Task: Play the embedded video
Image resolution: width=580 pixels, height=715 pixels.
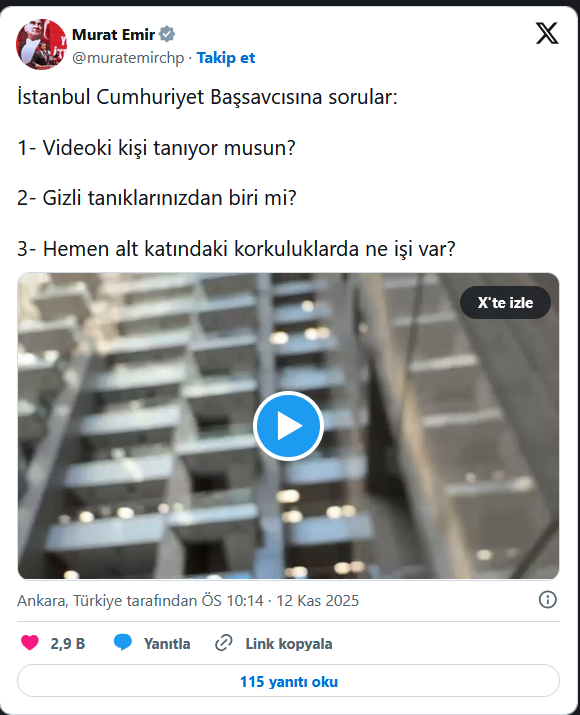Action: (x=288, y=426)
